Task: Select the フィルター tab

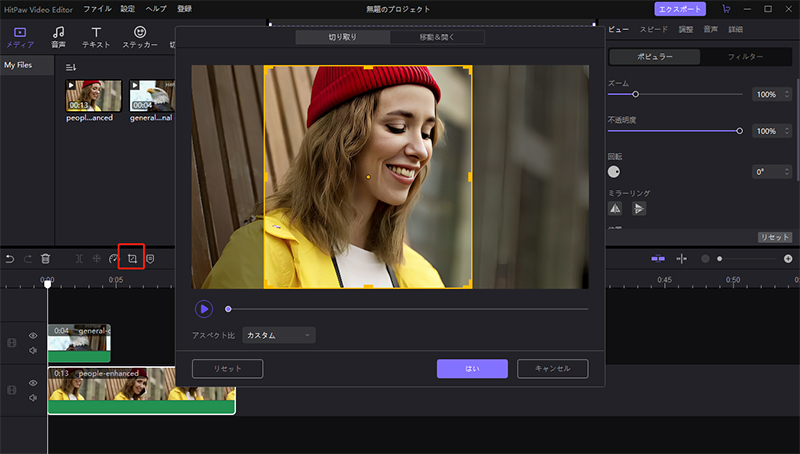Action: click(745, 57)
